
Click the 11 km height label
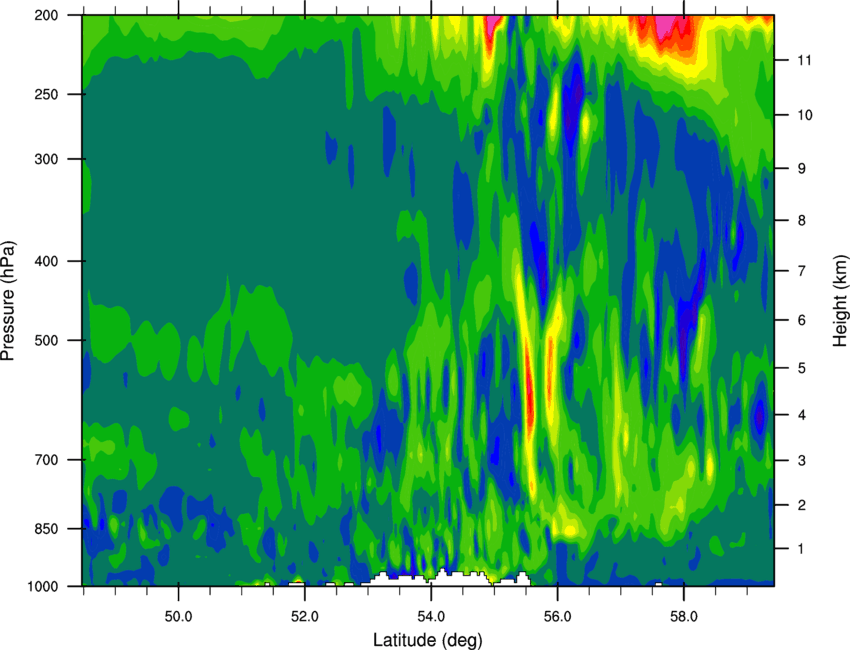804,60
